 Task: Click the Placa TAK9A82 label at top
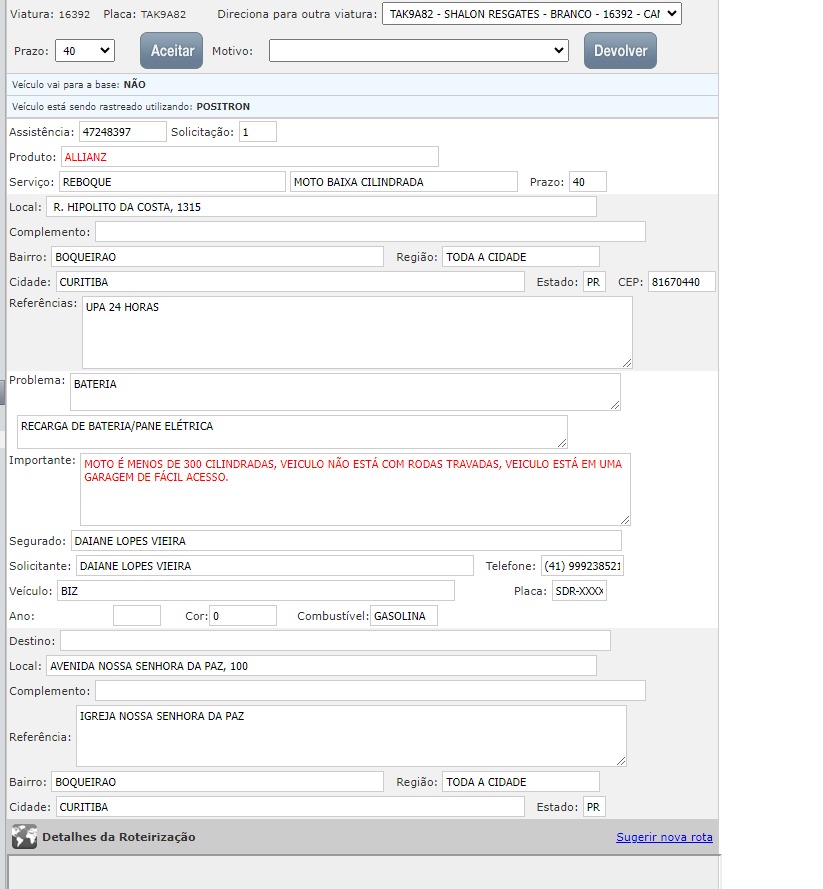pyautogui.click(x=145, y=14)
